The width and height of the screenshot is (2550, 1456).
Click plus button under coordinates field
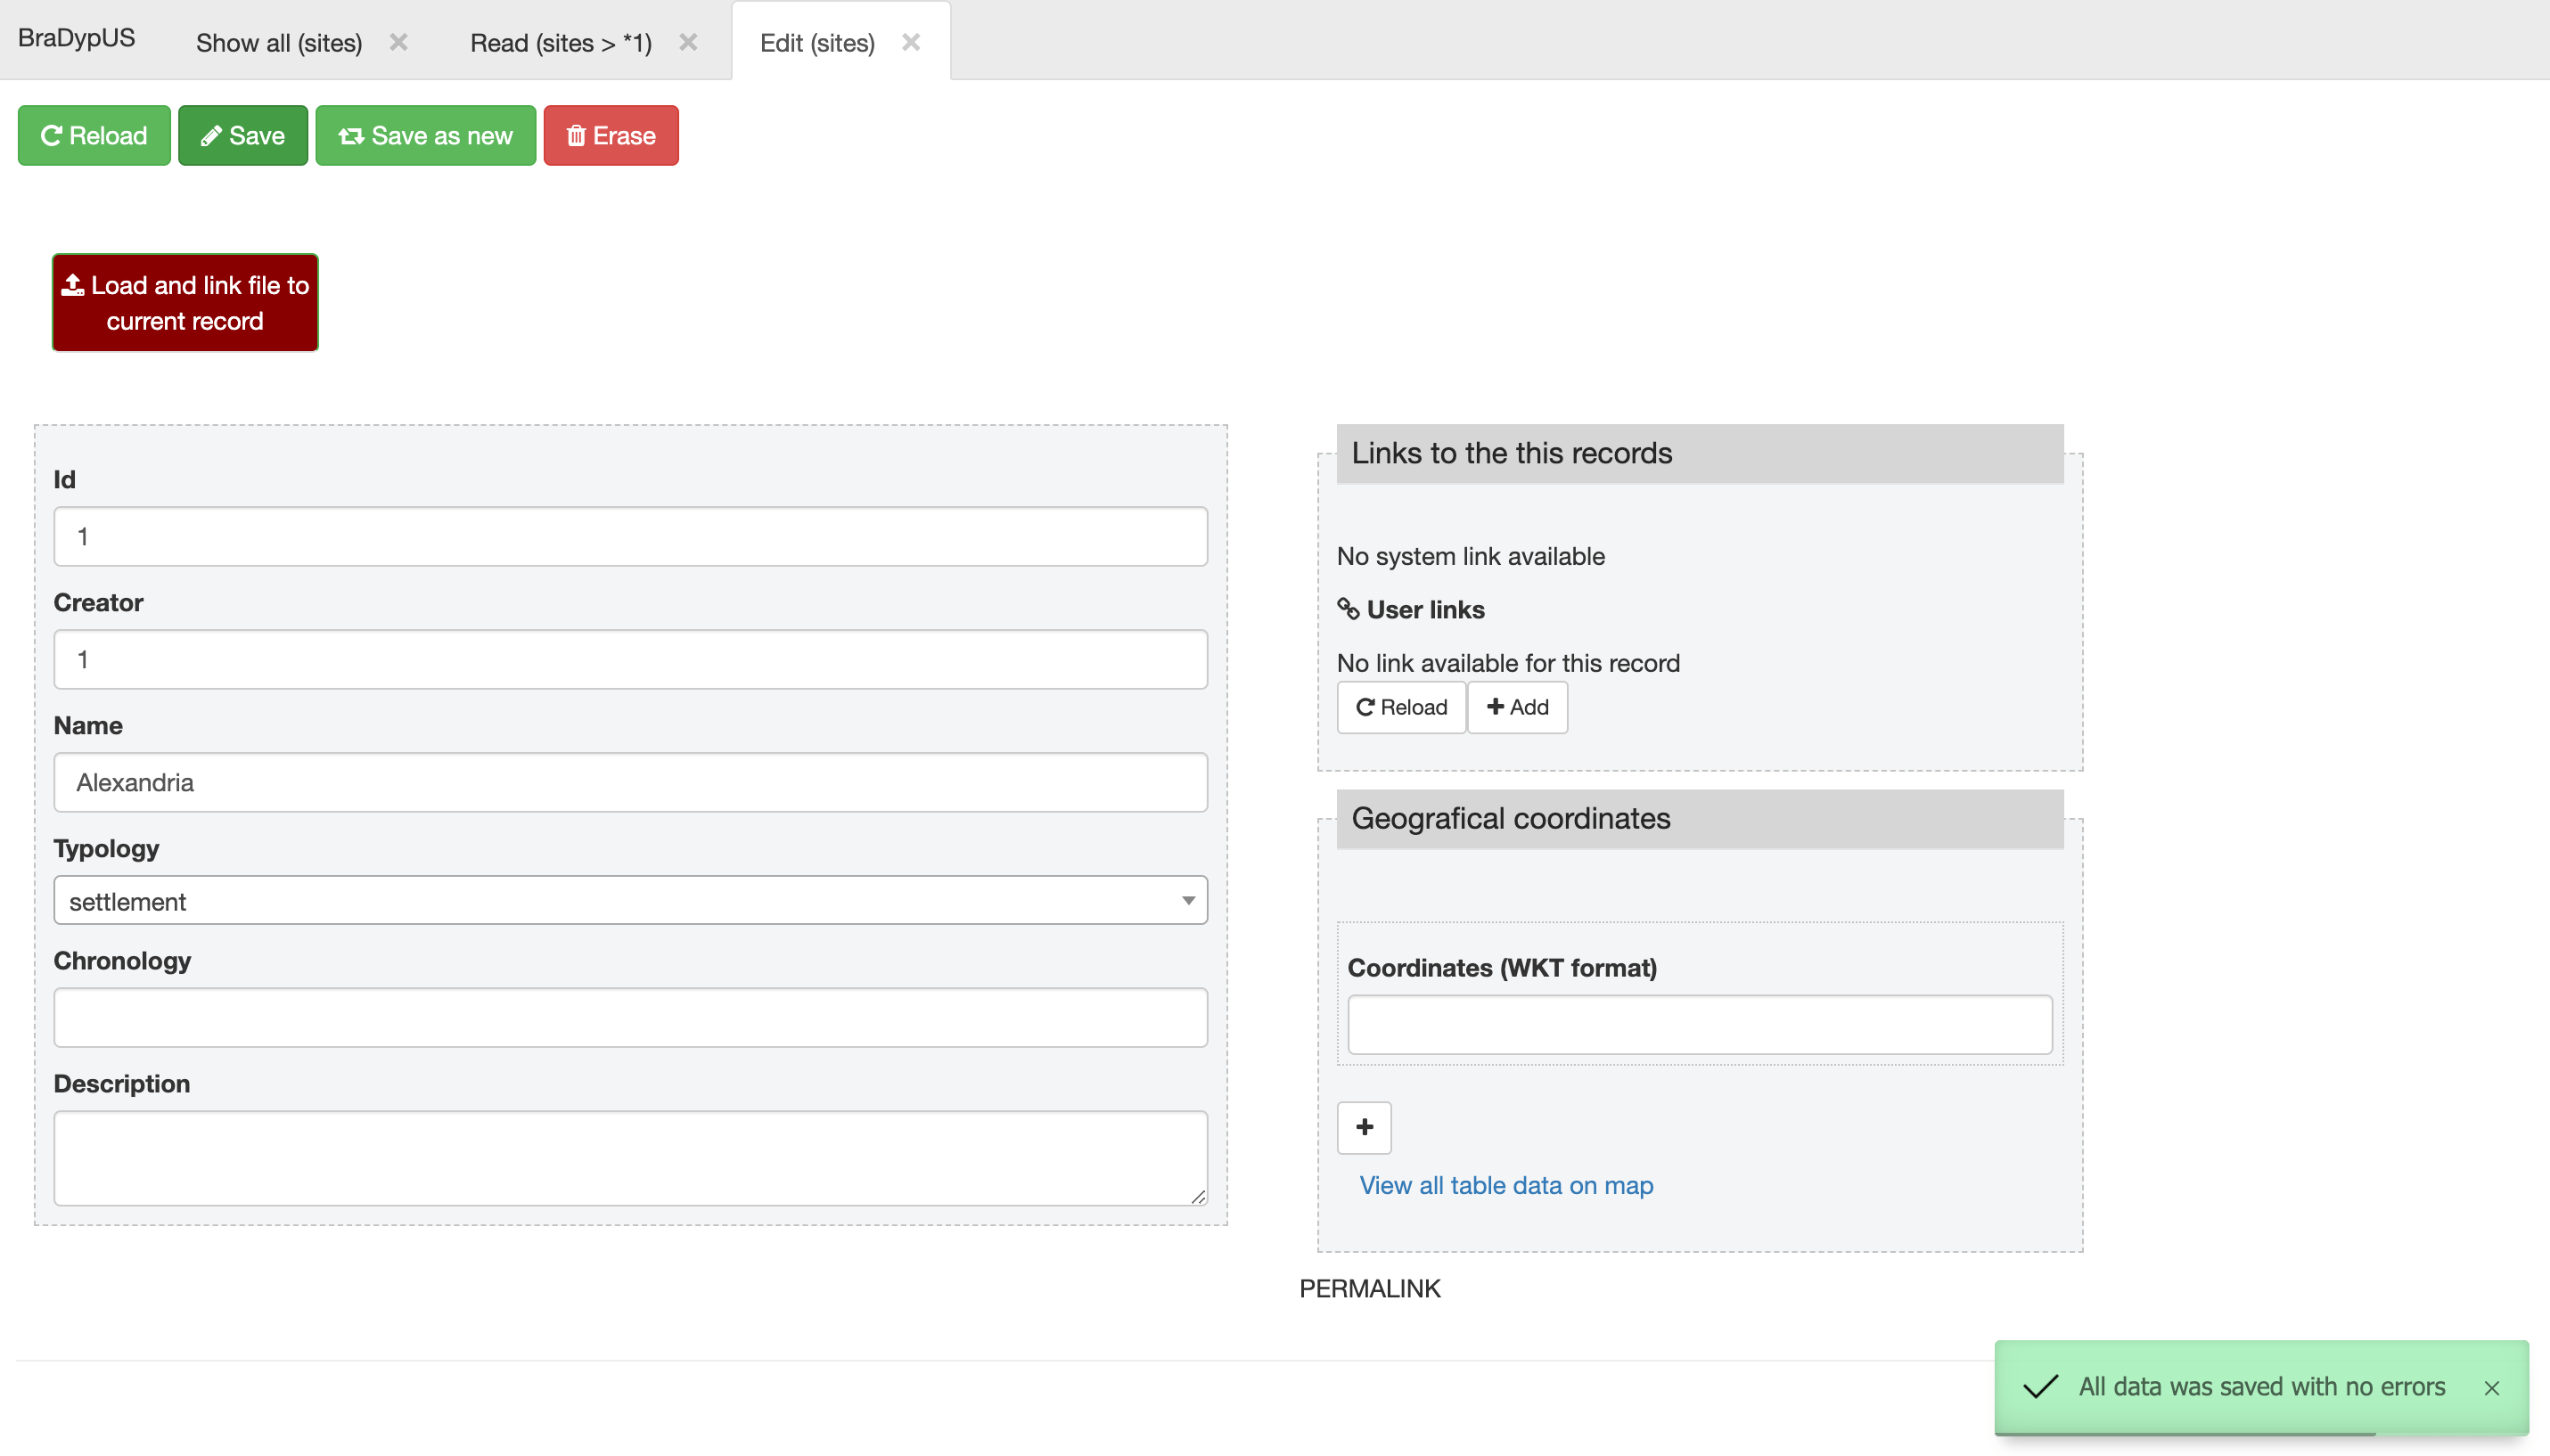pyautogui.click(x=1364, y=1127)
